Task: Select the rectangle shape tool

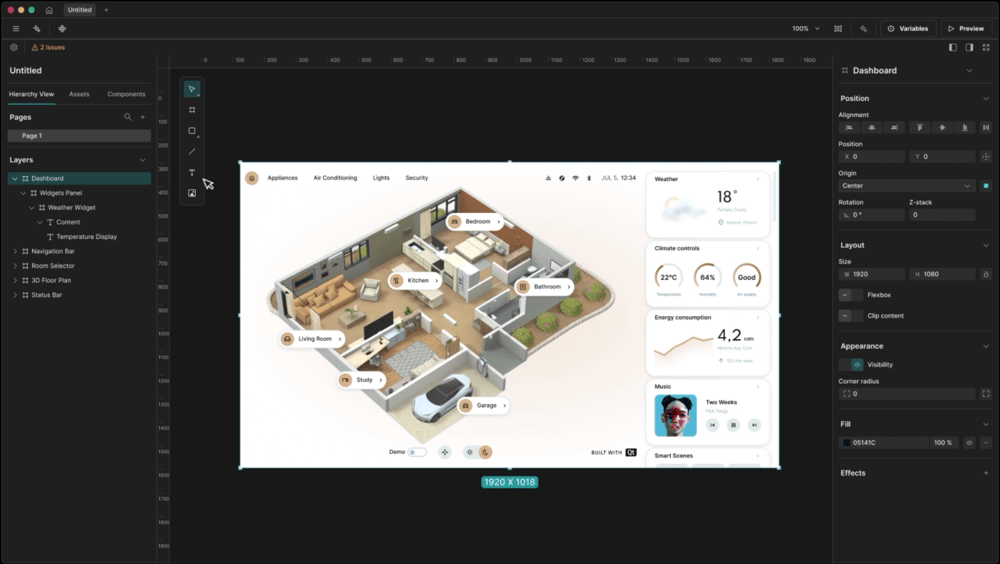Action: pos(192,131)
